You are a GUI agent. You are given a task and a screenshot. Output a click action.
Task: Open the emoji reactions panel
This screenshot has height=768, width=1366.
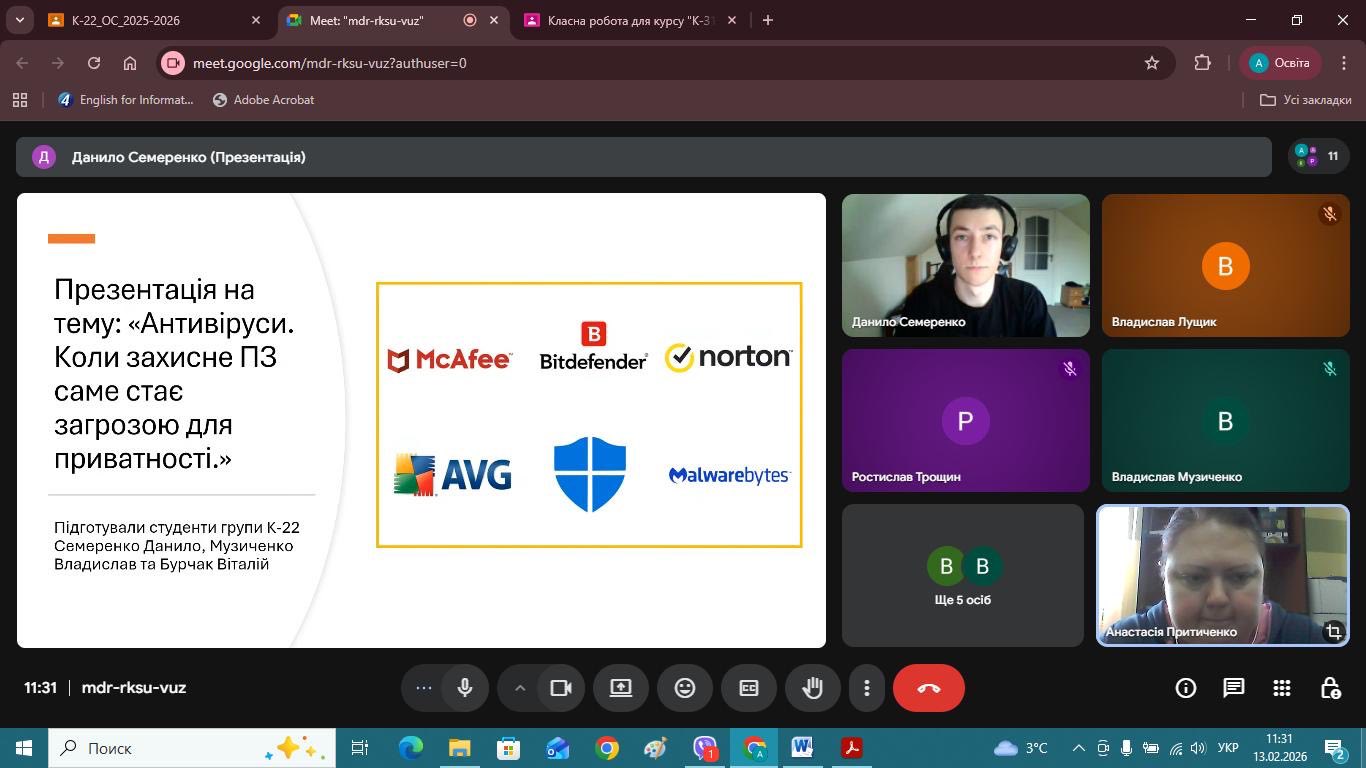point(685,688)
